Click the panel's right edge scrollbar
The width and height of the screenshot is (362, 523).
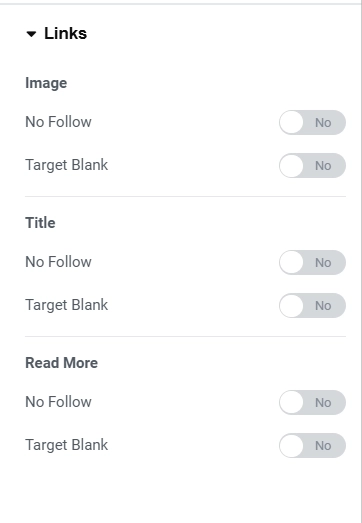click(x=360, y=262)
